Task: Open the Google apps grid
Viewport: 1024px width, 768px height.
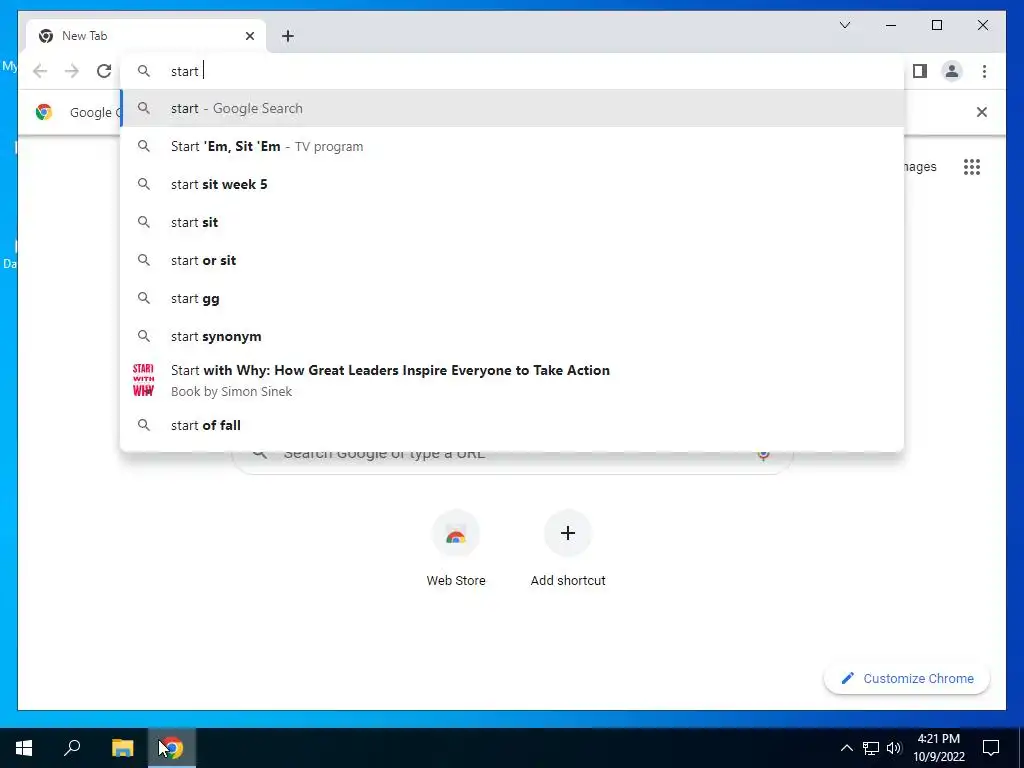Action: pos(972,167)
